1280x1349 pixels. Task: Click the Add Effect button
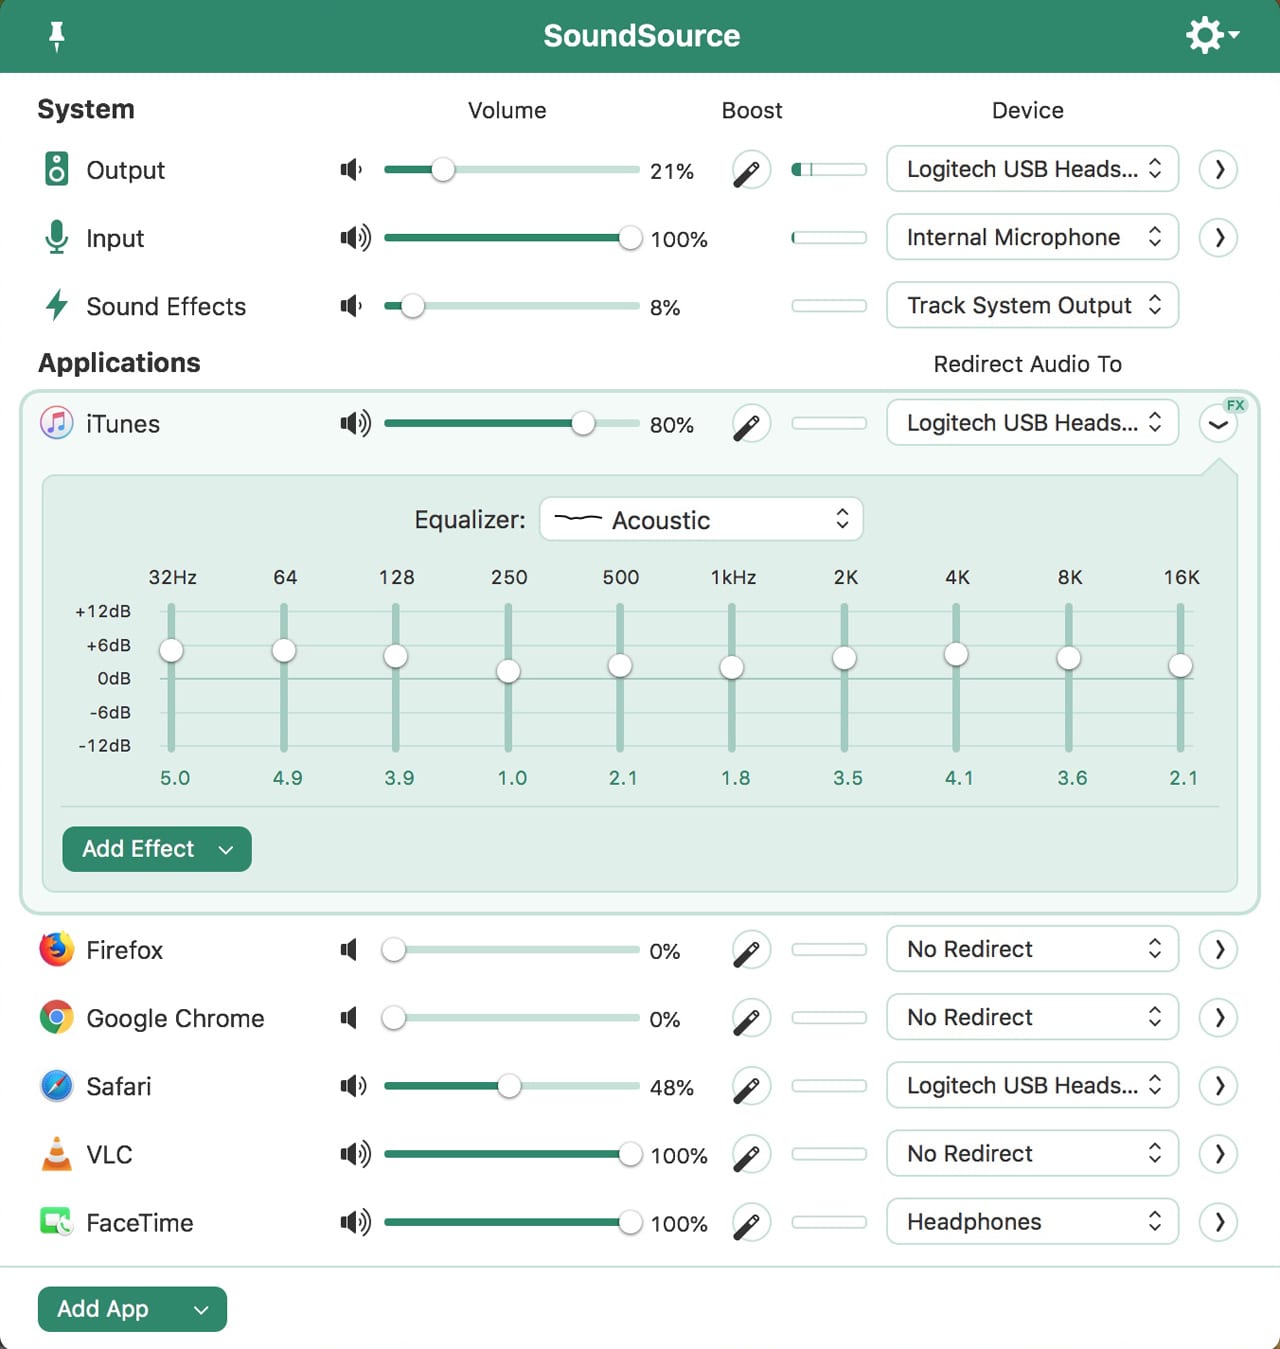pyautogui.click(x=157, y=849)
